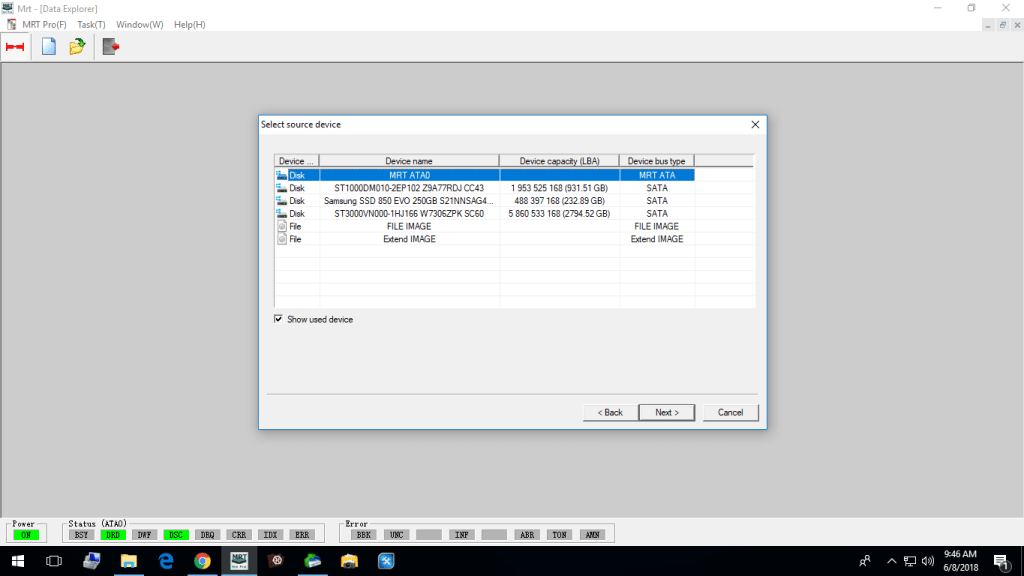Click the disk icon of Samsung SSD row
This screenshot has height=576, width=1024.
tap(281, 201)
